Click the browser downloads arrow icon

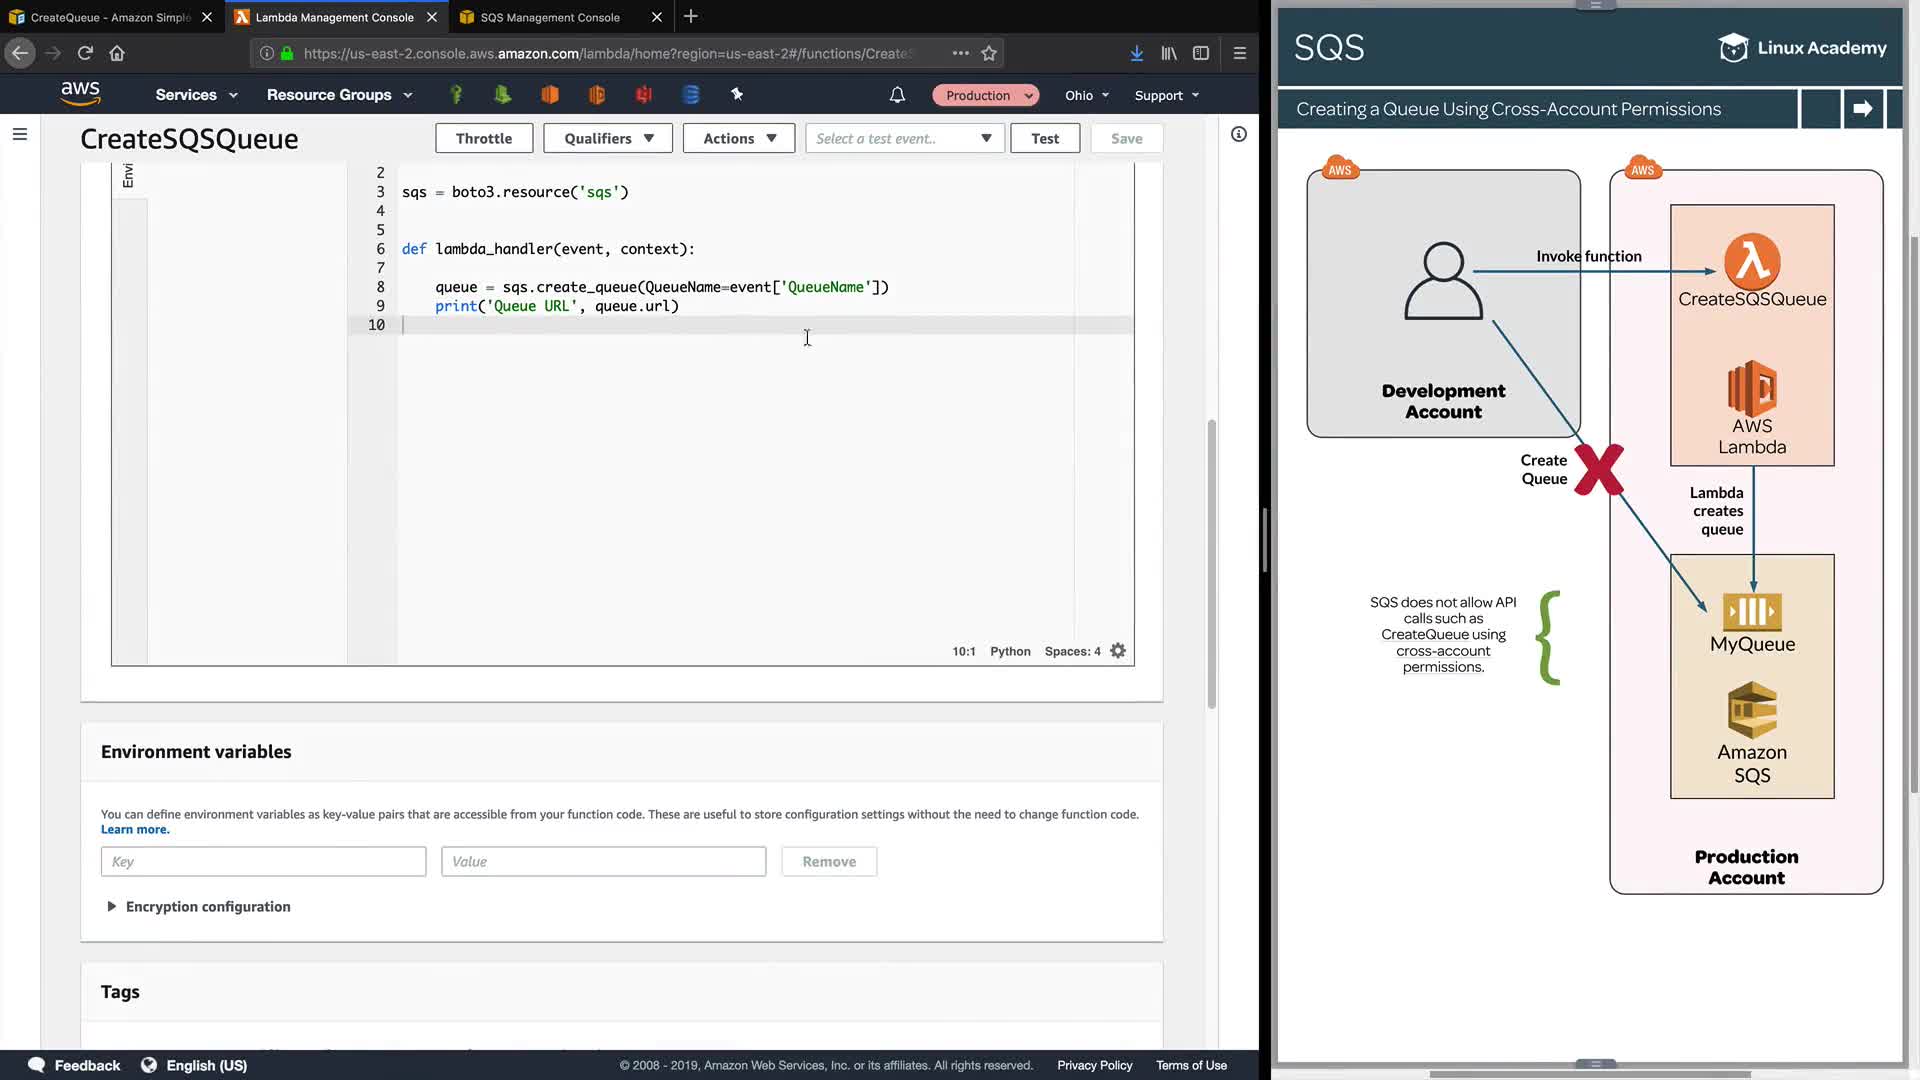point(1136,53)
